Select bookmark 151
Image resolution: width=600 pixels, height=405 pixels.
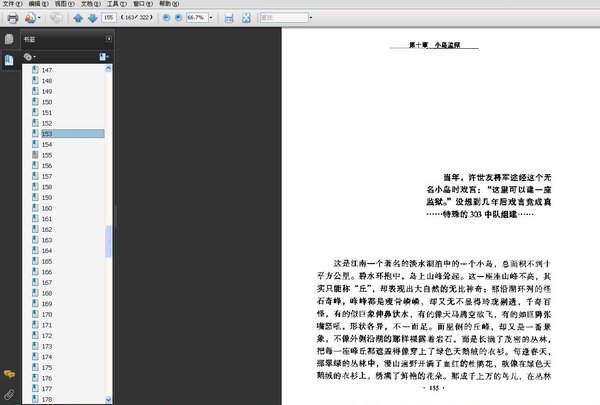(47, 113)
